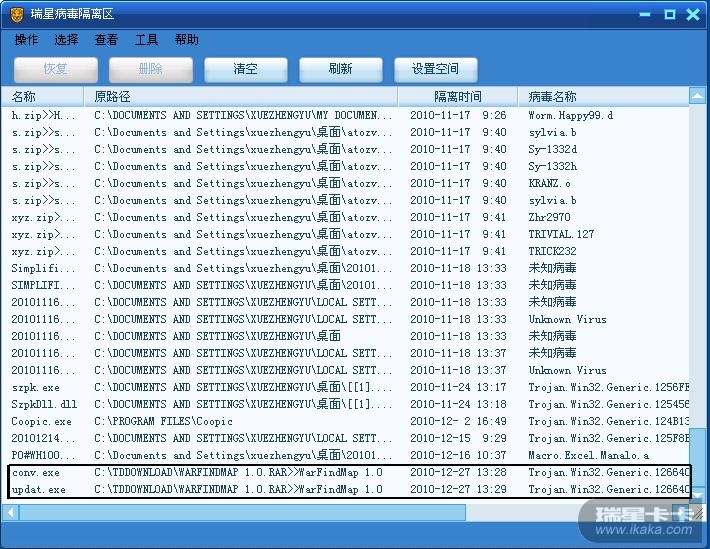Sort list by 病毒名称 column header

pos(603,96)
